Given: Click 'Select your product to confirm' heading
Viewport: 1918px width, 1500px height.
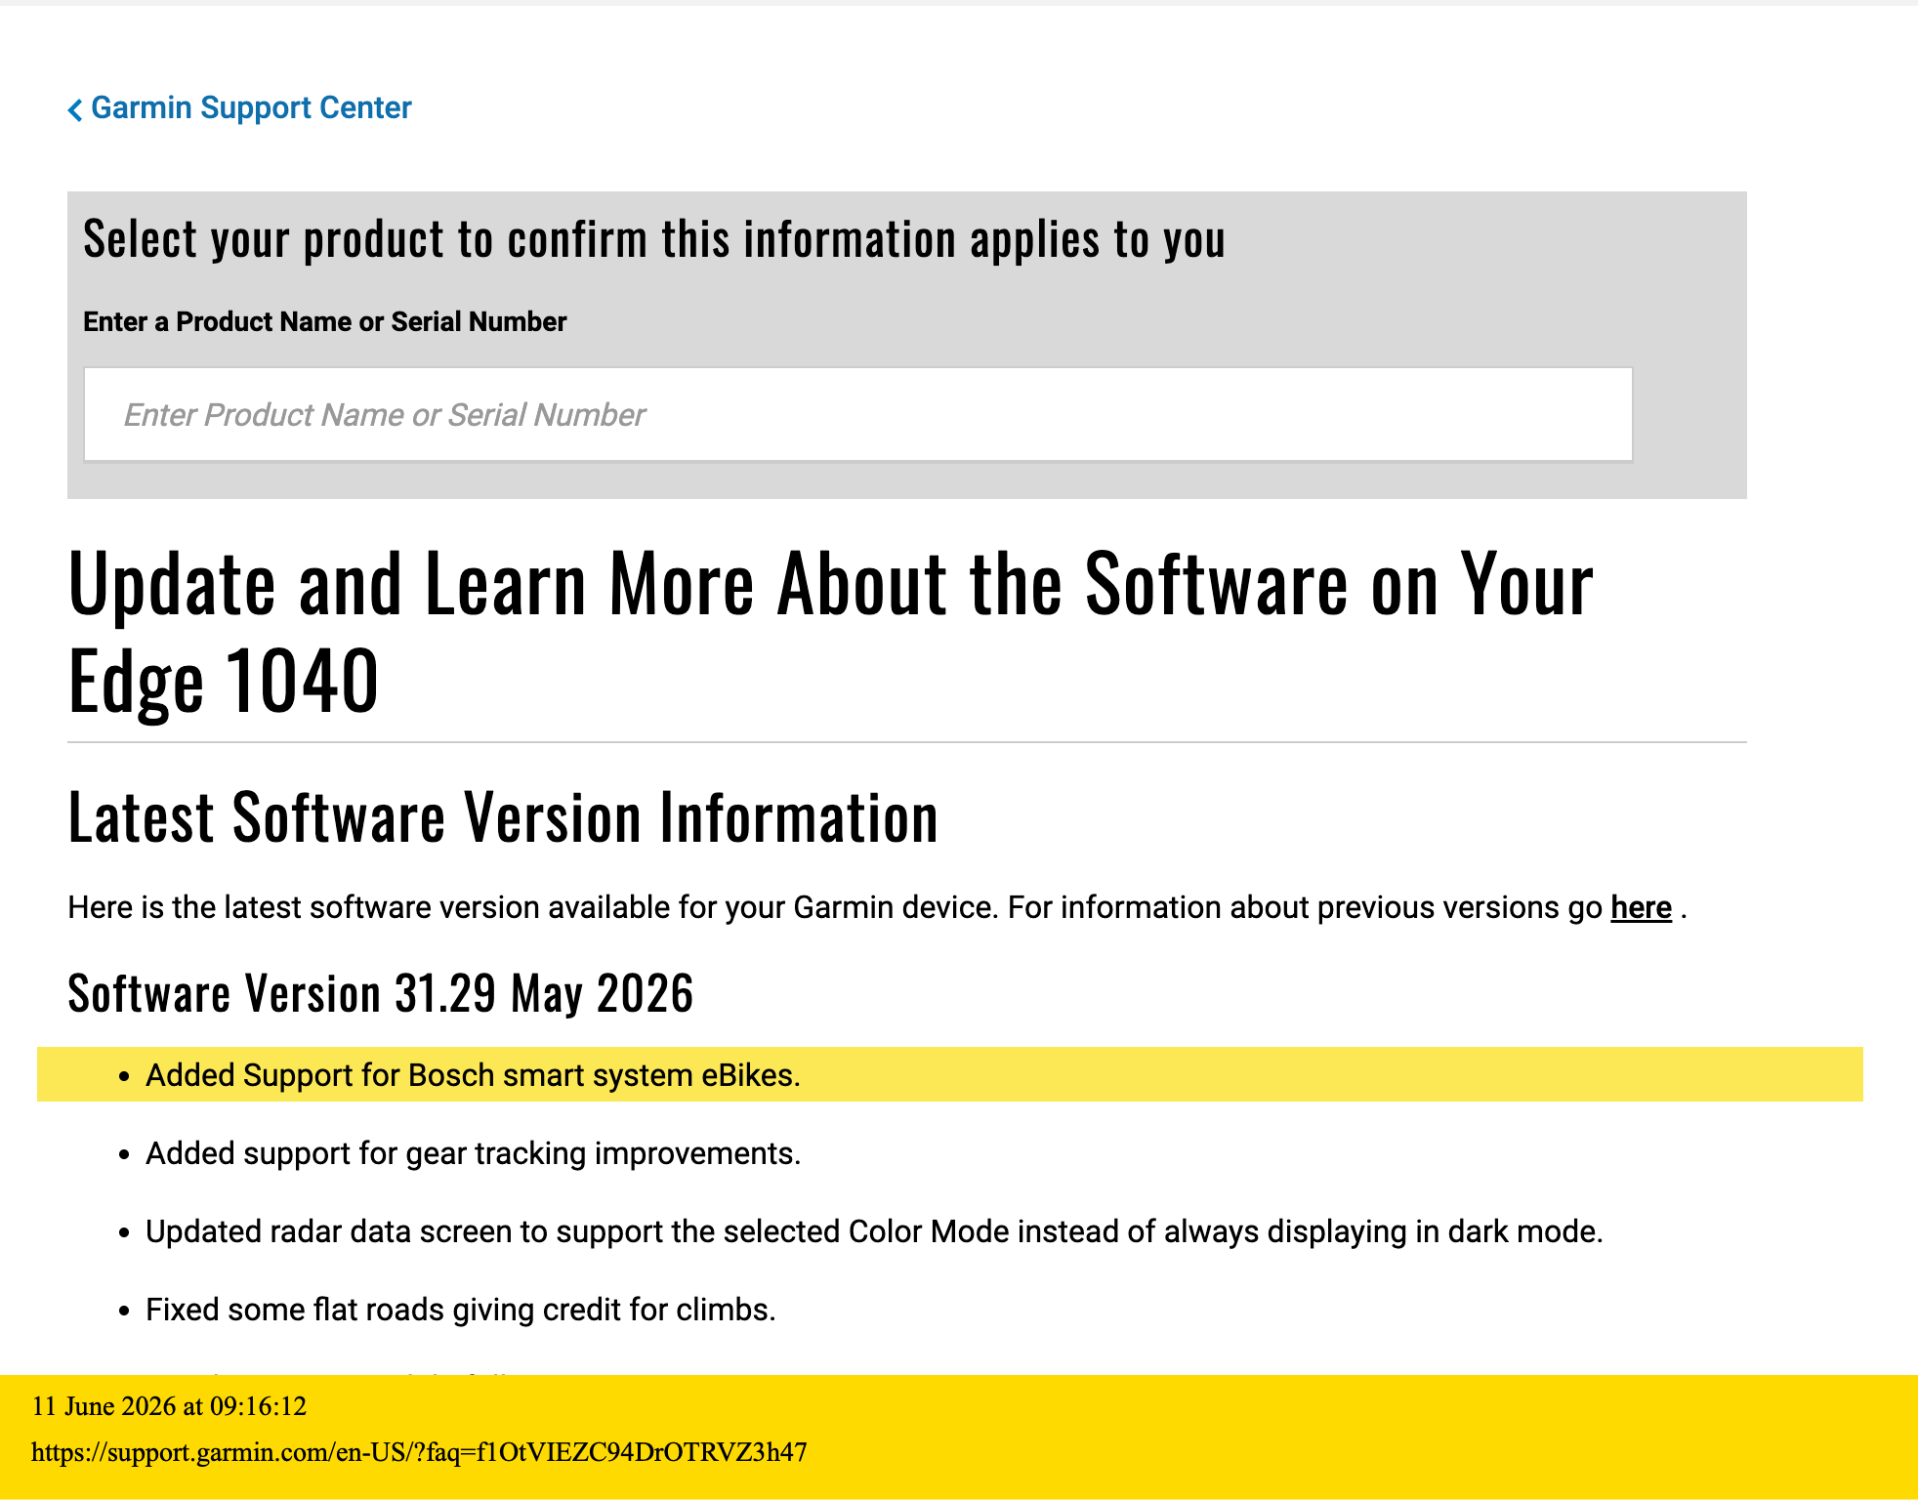Looking at the screenshot, I should pos(654,239).
